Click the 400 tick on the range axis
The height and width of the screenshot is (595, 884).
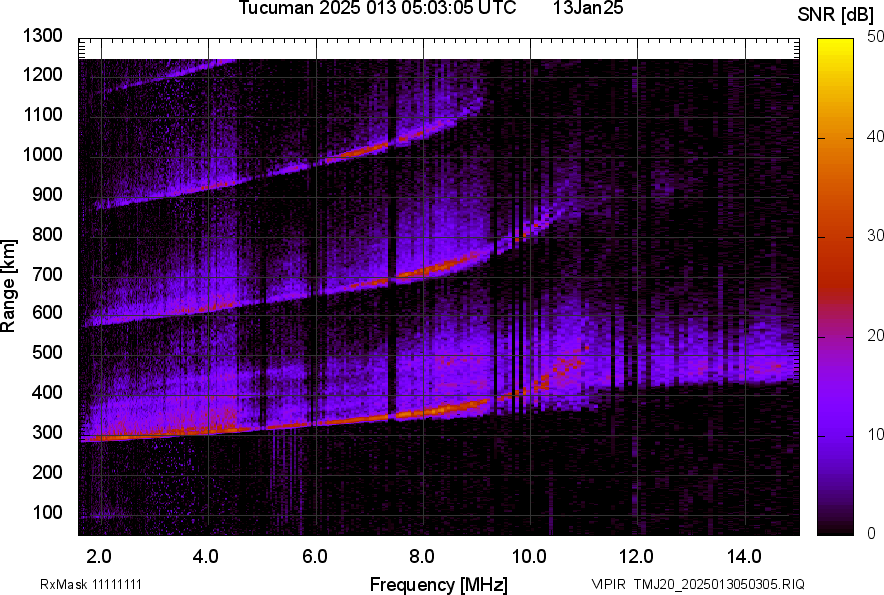49,393
